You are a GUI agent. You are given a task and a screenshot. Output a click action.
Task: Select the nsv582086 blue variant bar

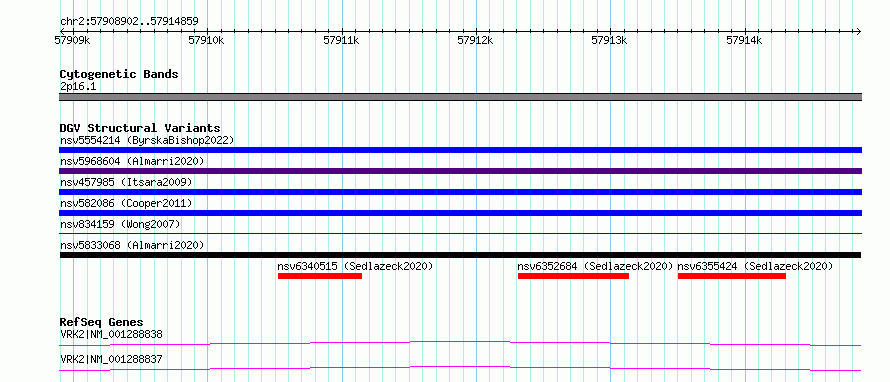tap(460, 213)
